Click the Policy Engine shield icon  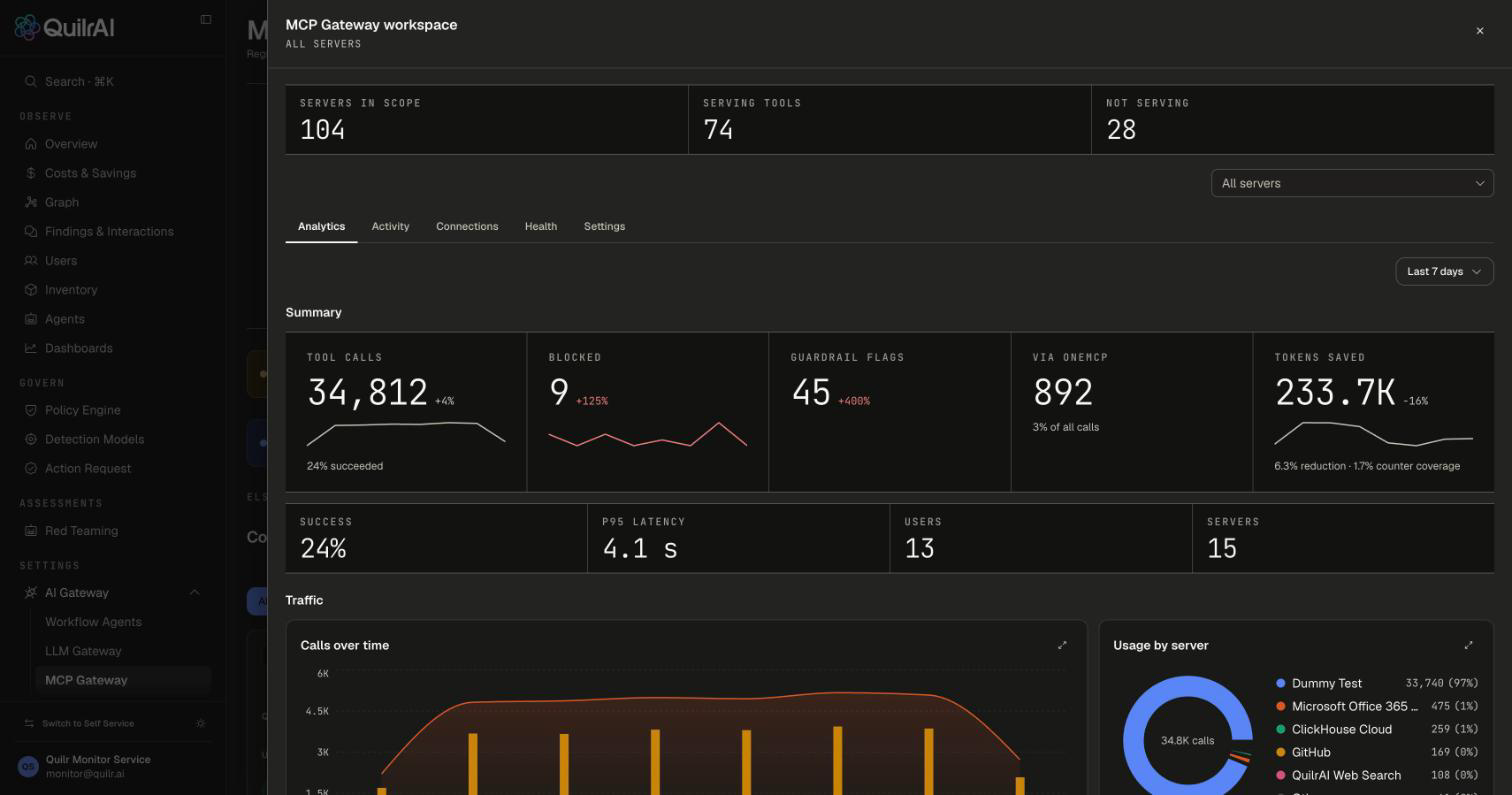31,410
